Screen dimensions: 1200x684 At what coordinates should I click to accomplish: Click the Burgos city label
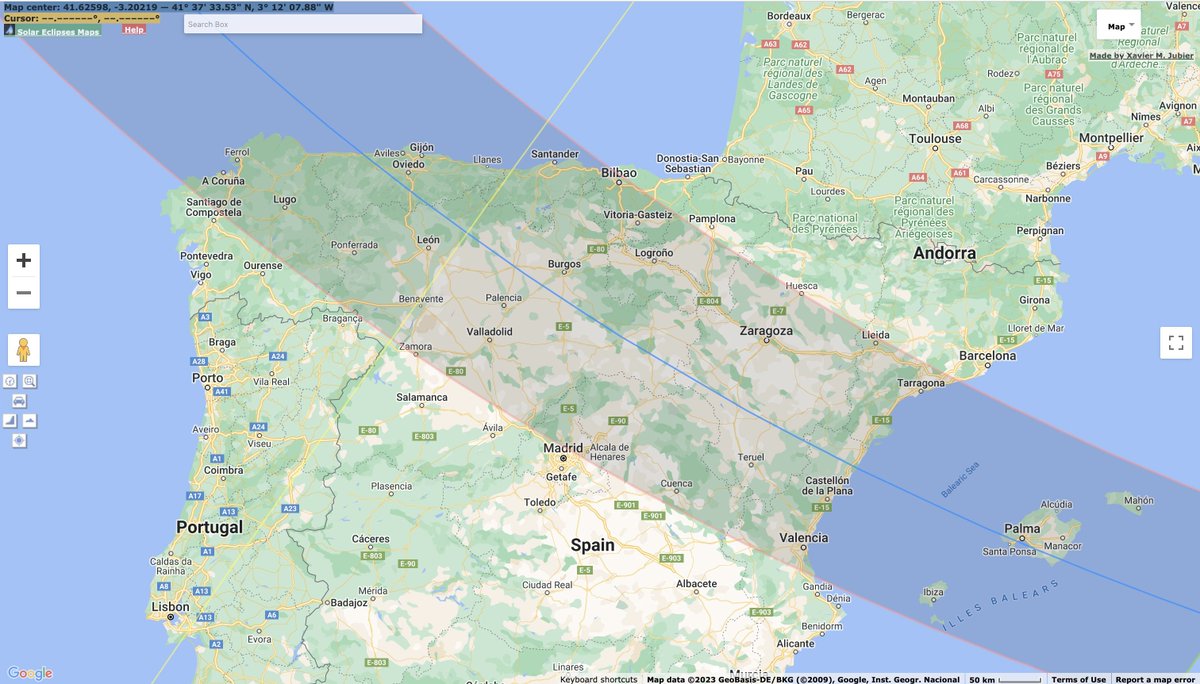(564, 264)
